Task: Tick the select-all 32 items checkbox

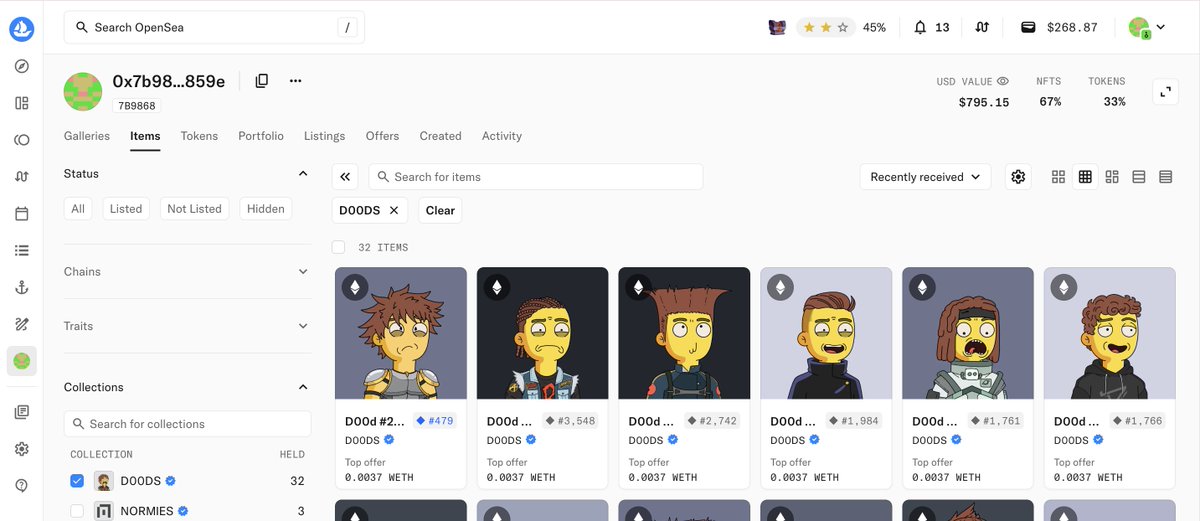Action: pyautogui.click(x=338, y=247)
